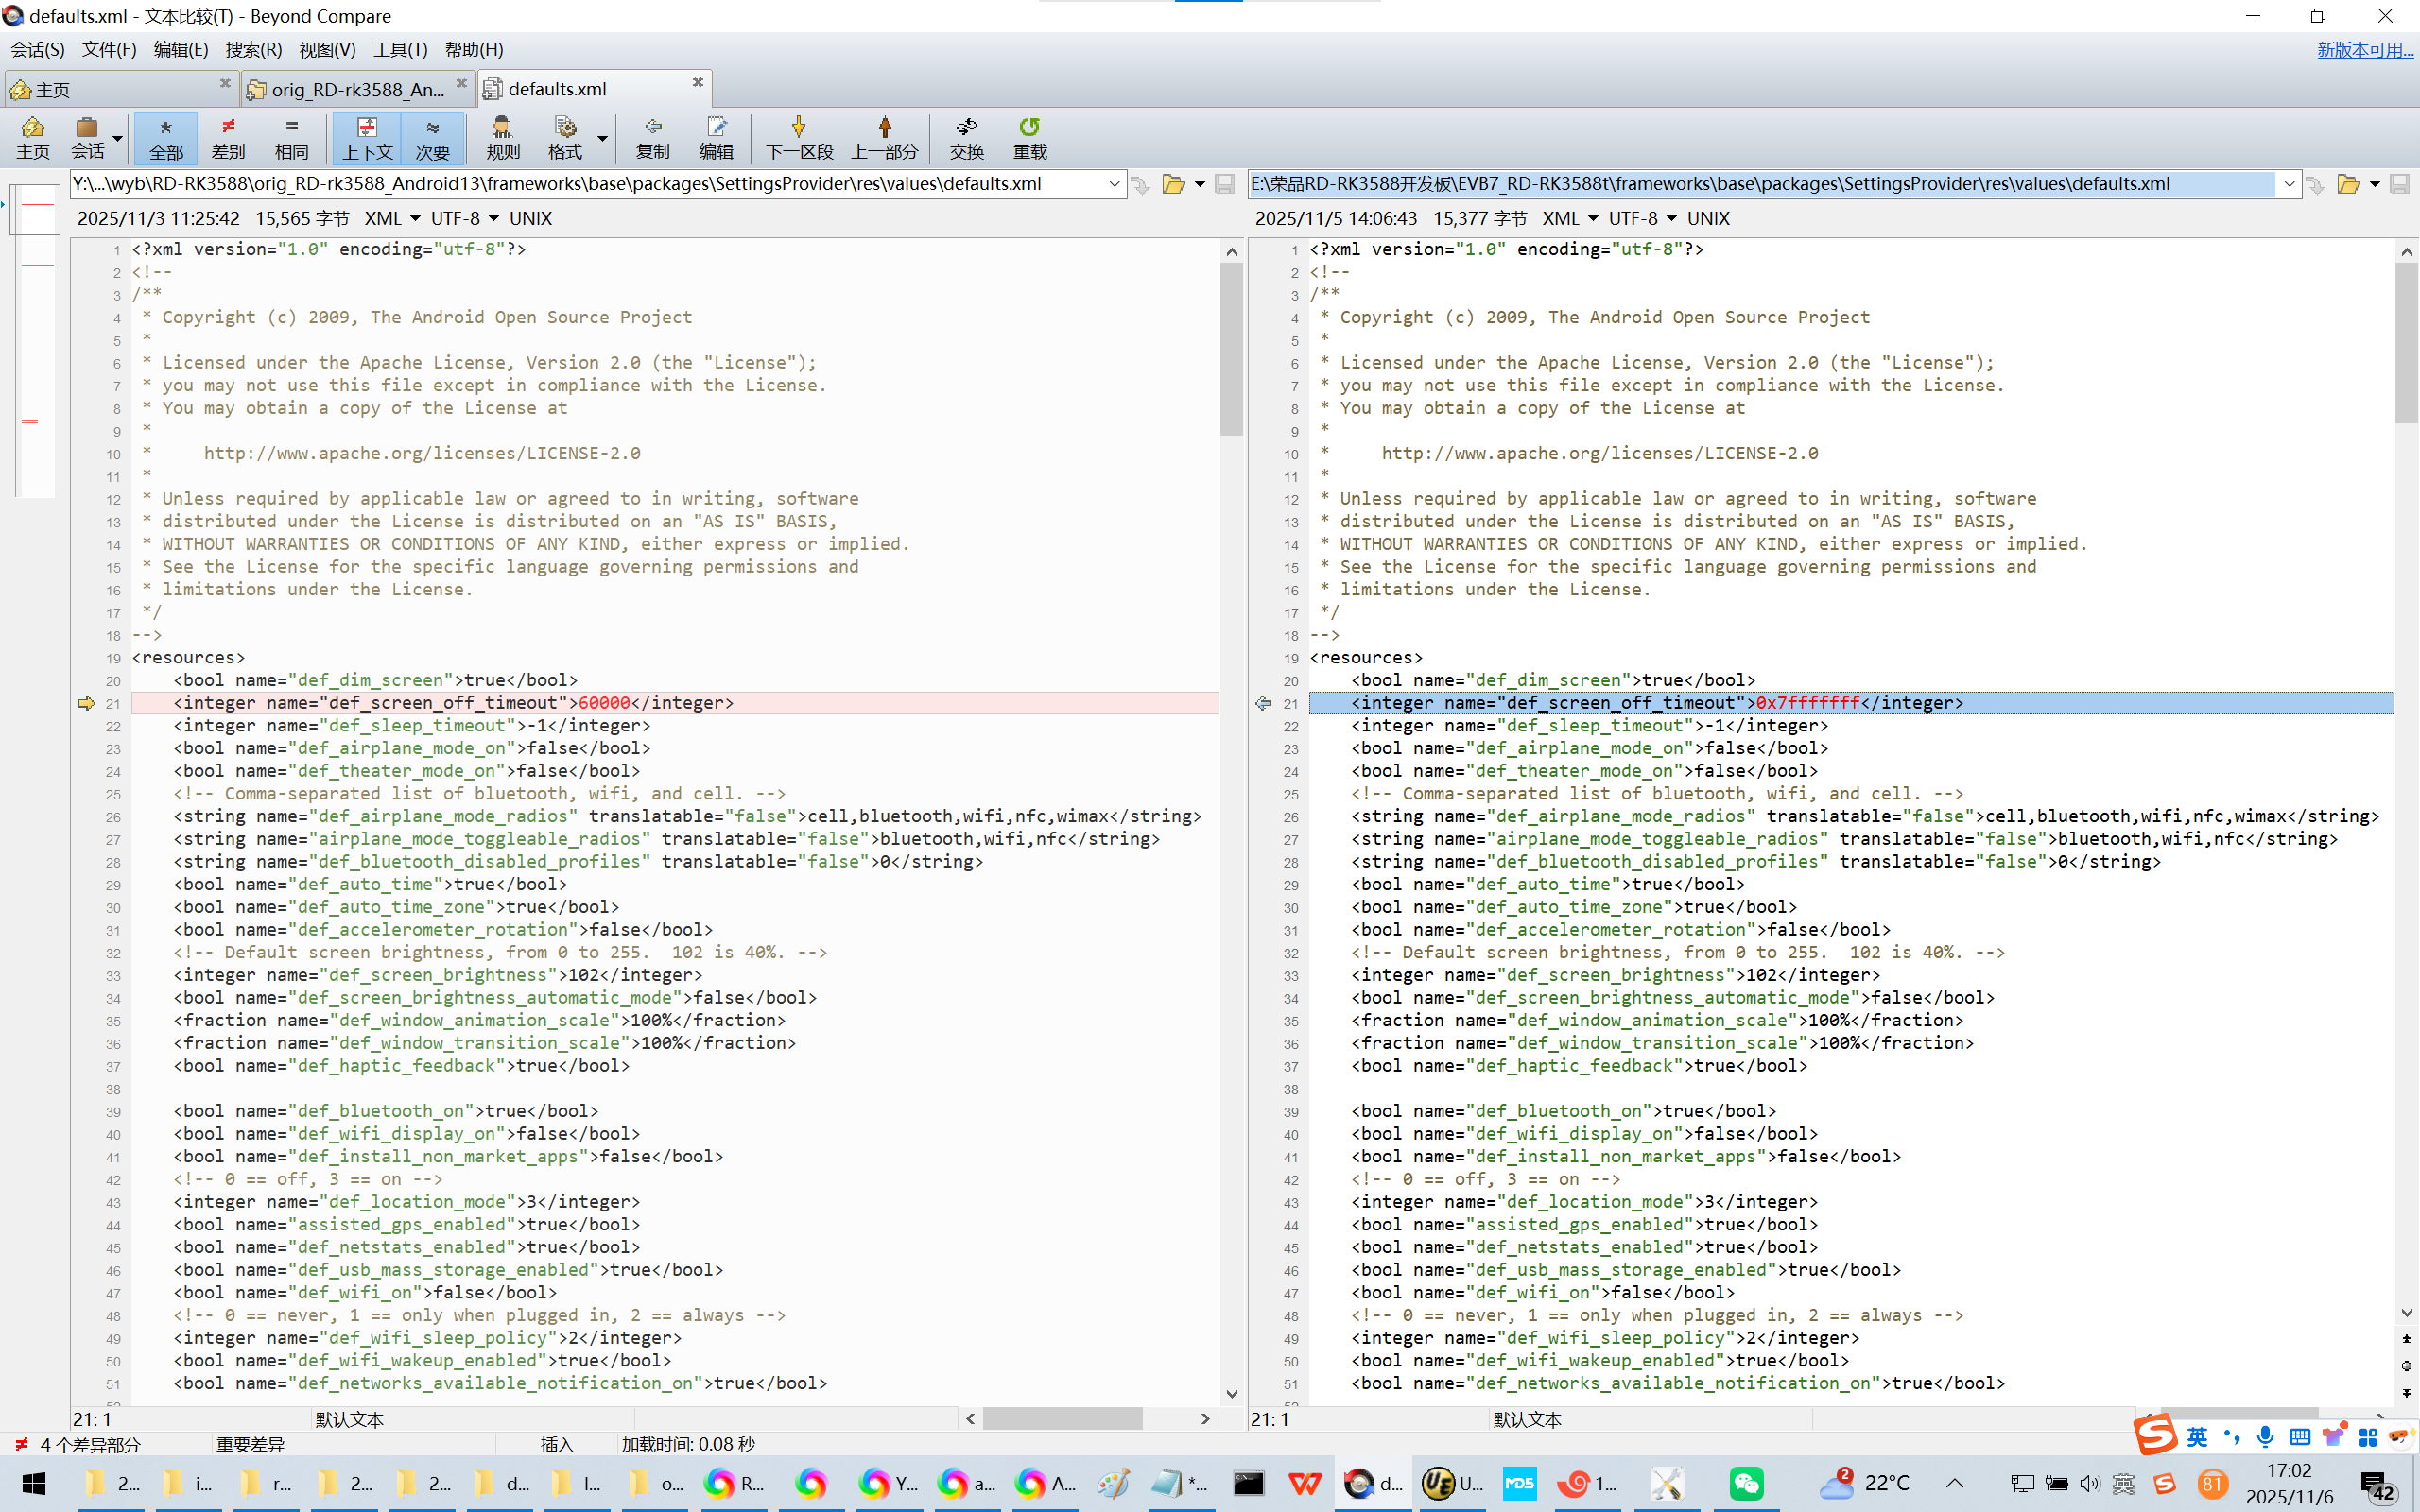The width and height of the screenshot is (2420, 1512).
Task: Click left pane horizontal scrollbar thumb
Action: (x=1061, y=1418)
